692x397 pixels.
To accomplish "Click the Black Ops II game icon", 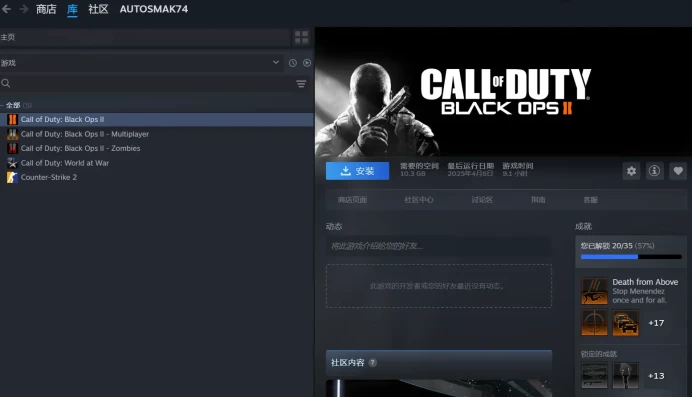I will click(x=12, y=119).
